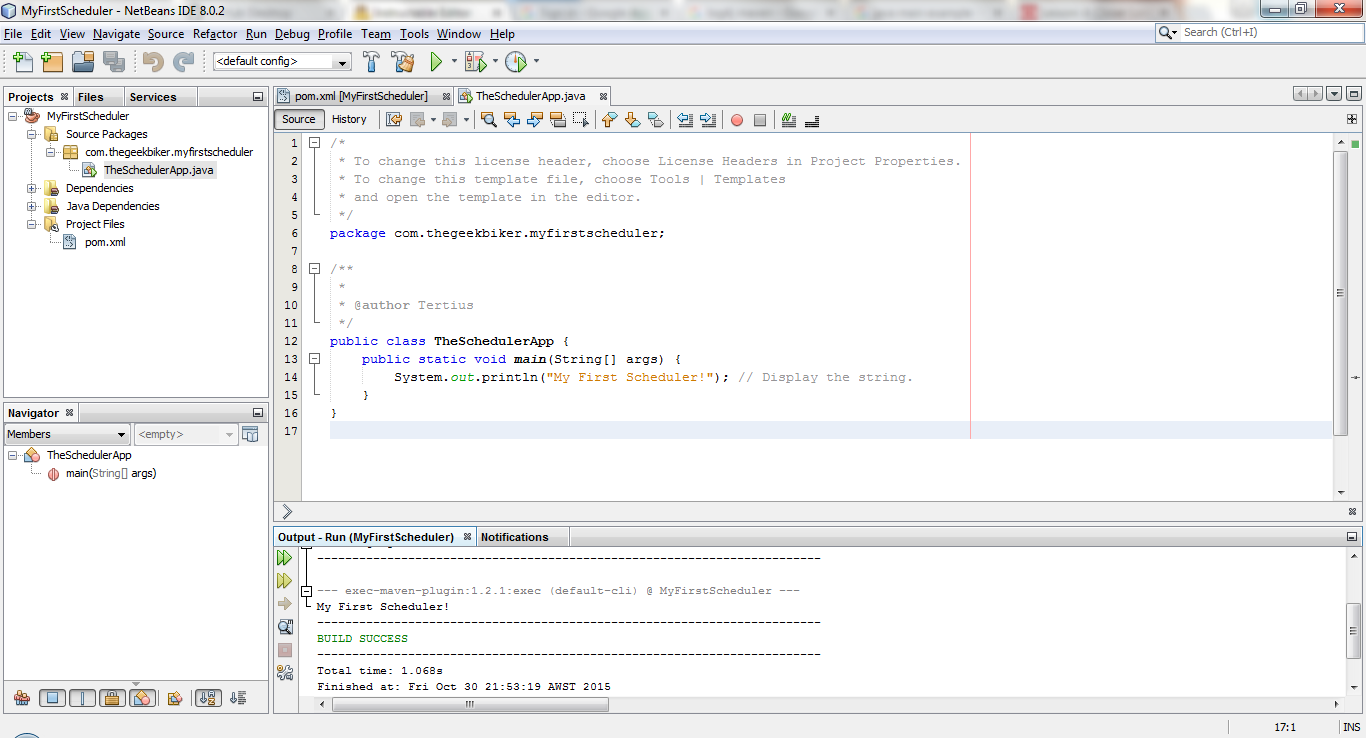Open the Refactor menu
This screenshot has width=1366, height=738.
215,34
